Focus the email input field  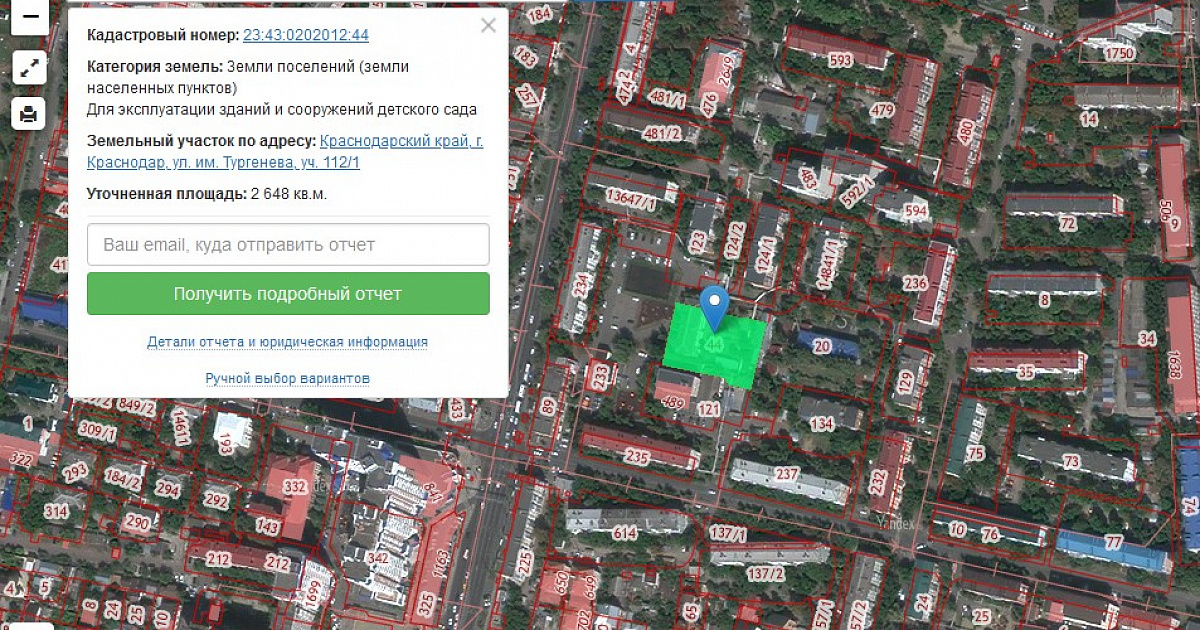288,244
